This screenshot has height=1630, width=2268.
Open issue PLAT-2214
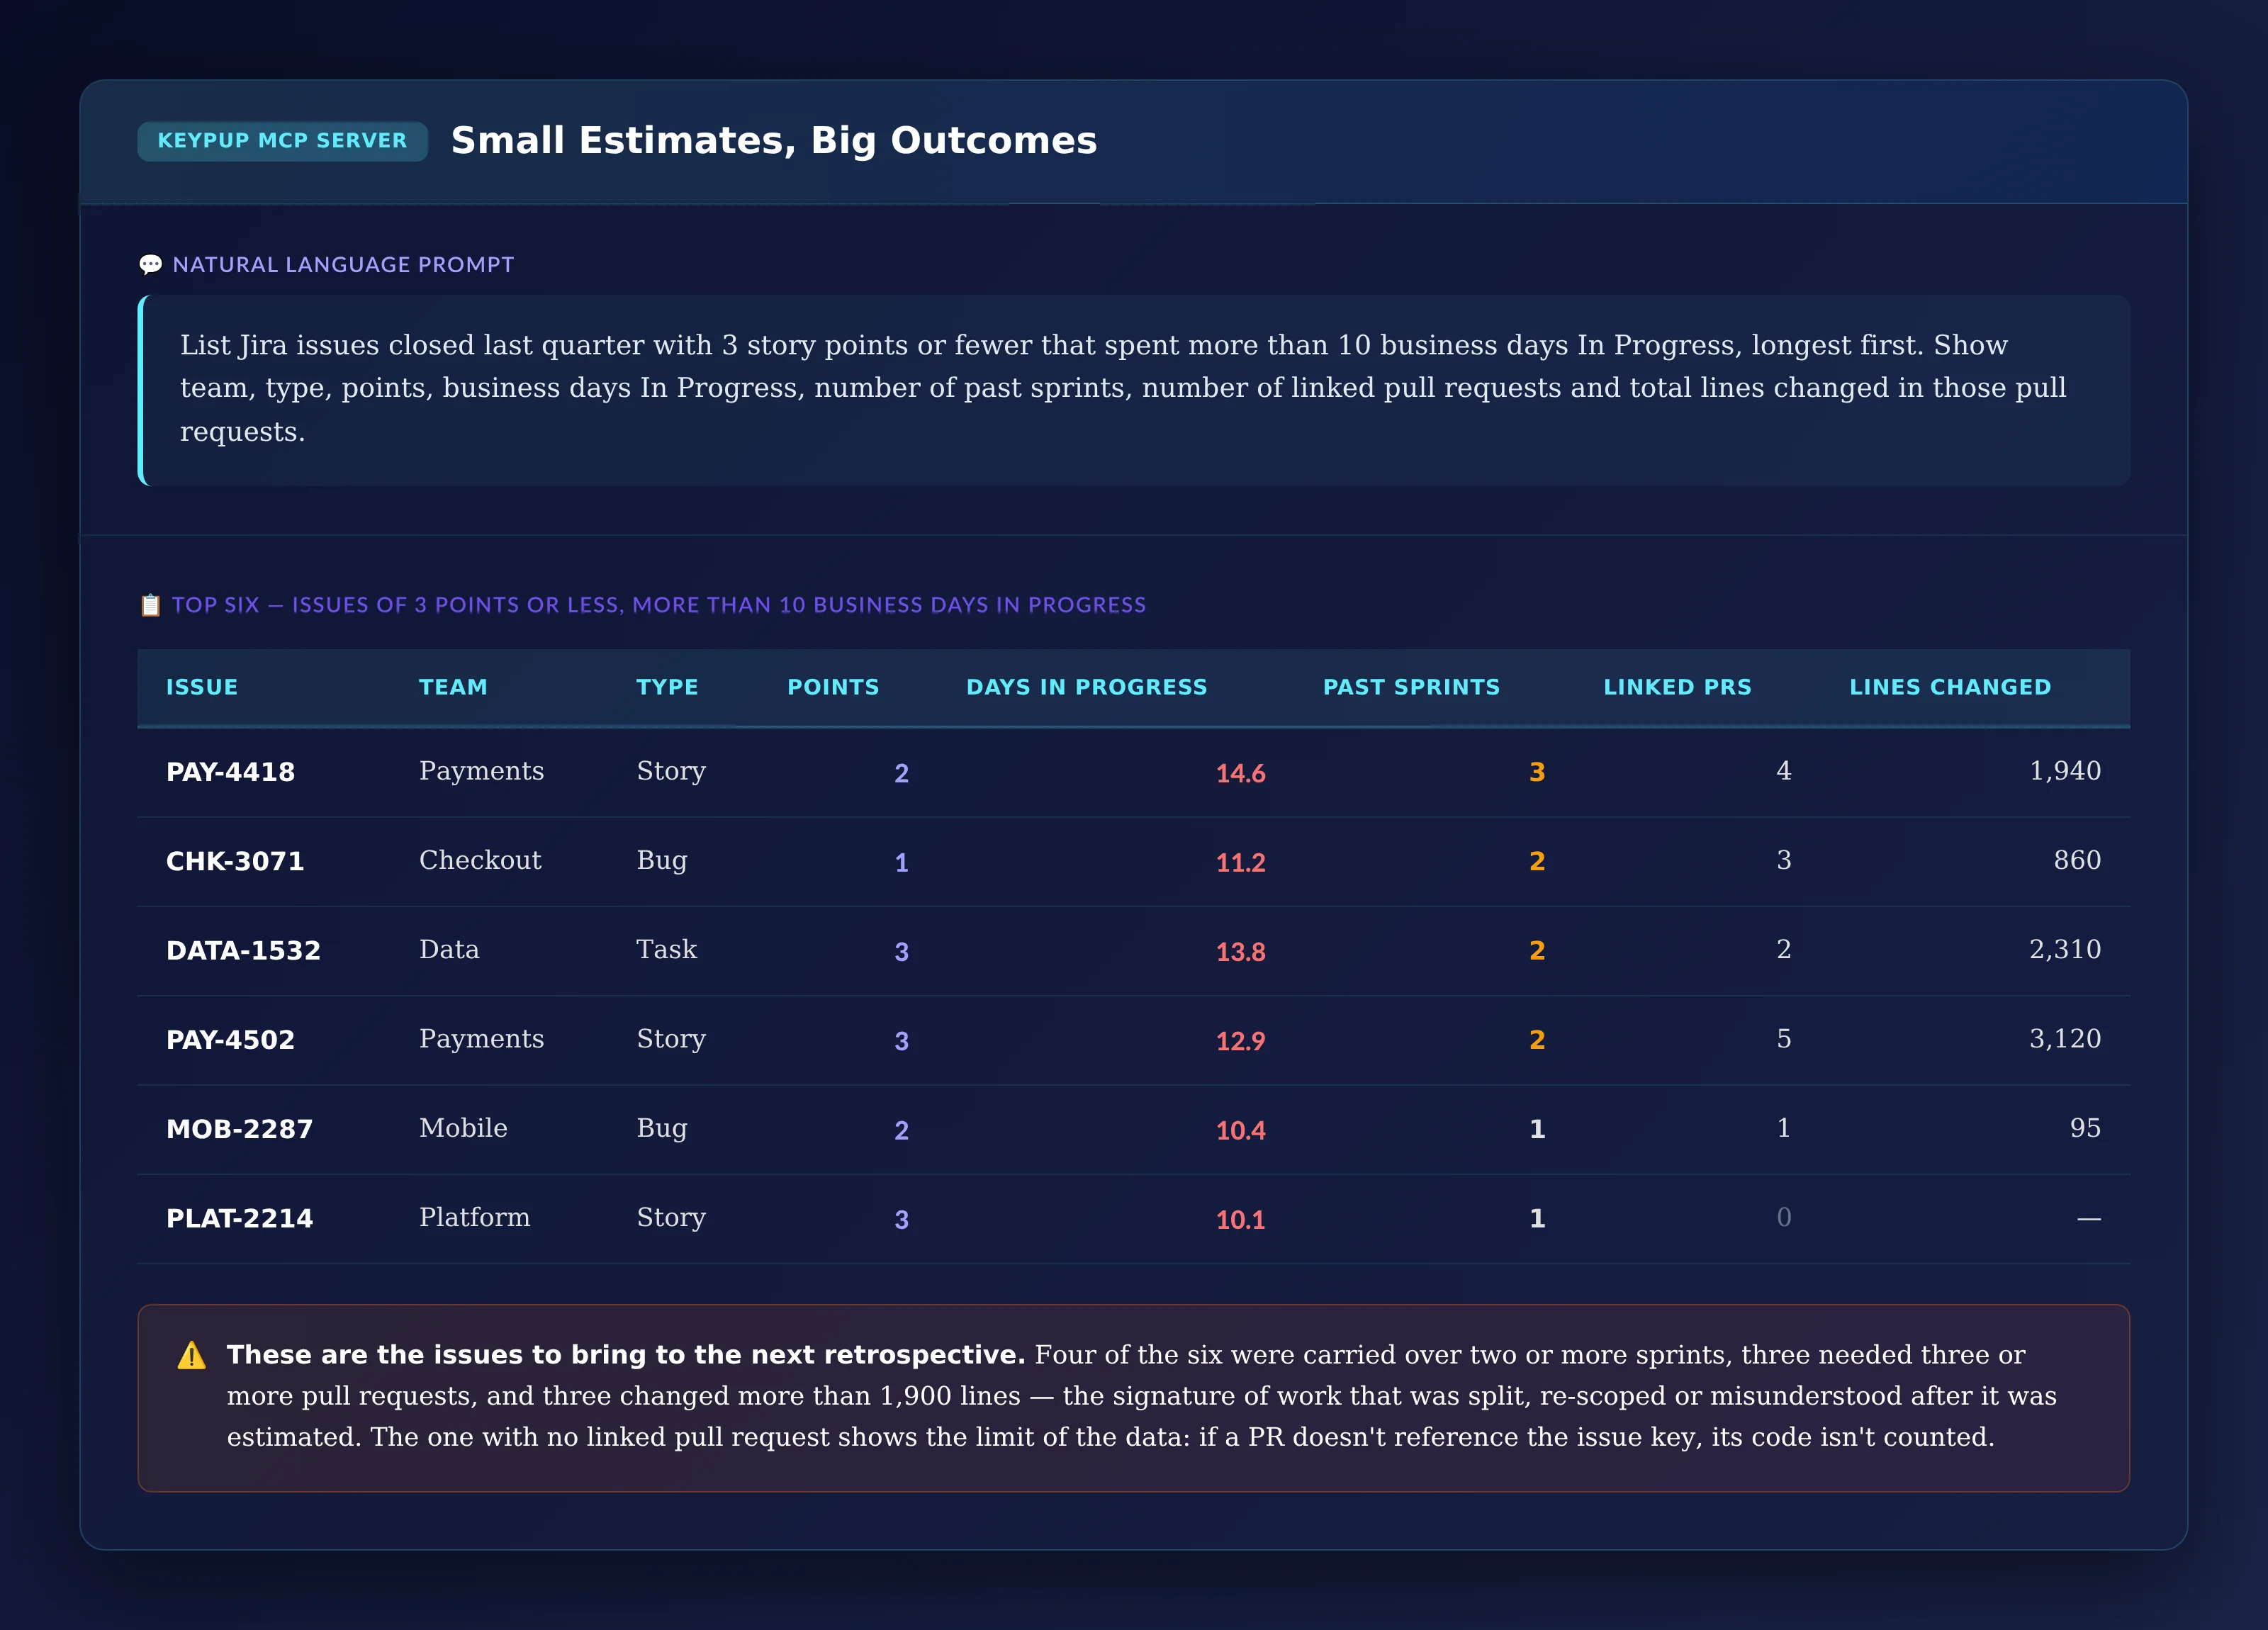(239, 1218)
